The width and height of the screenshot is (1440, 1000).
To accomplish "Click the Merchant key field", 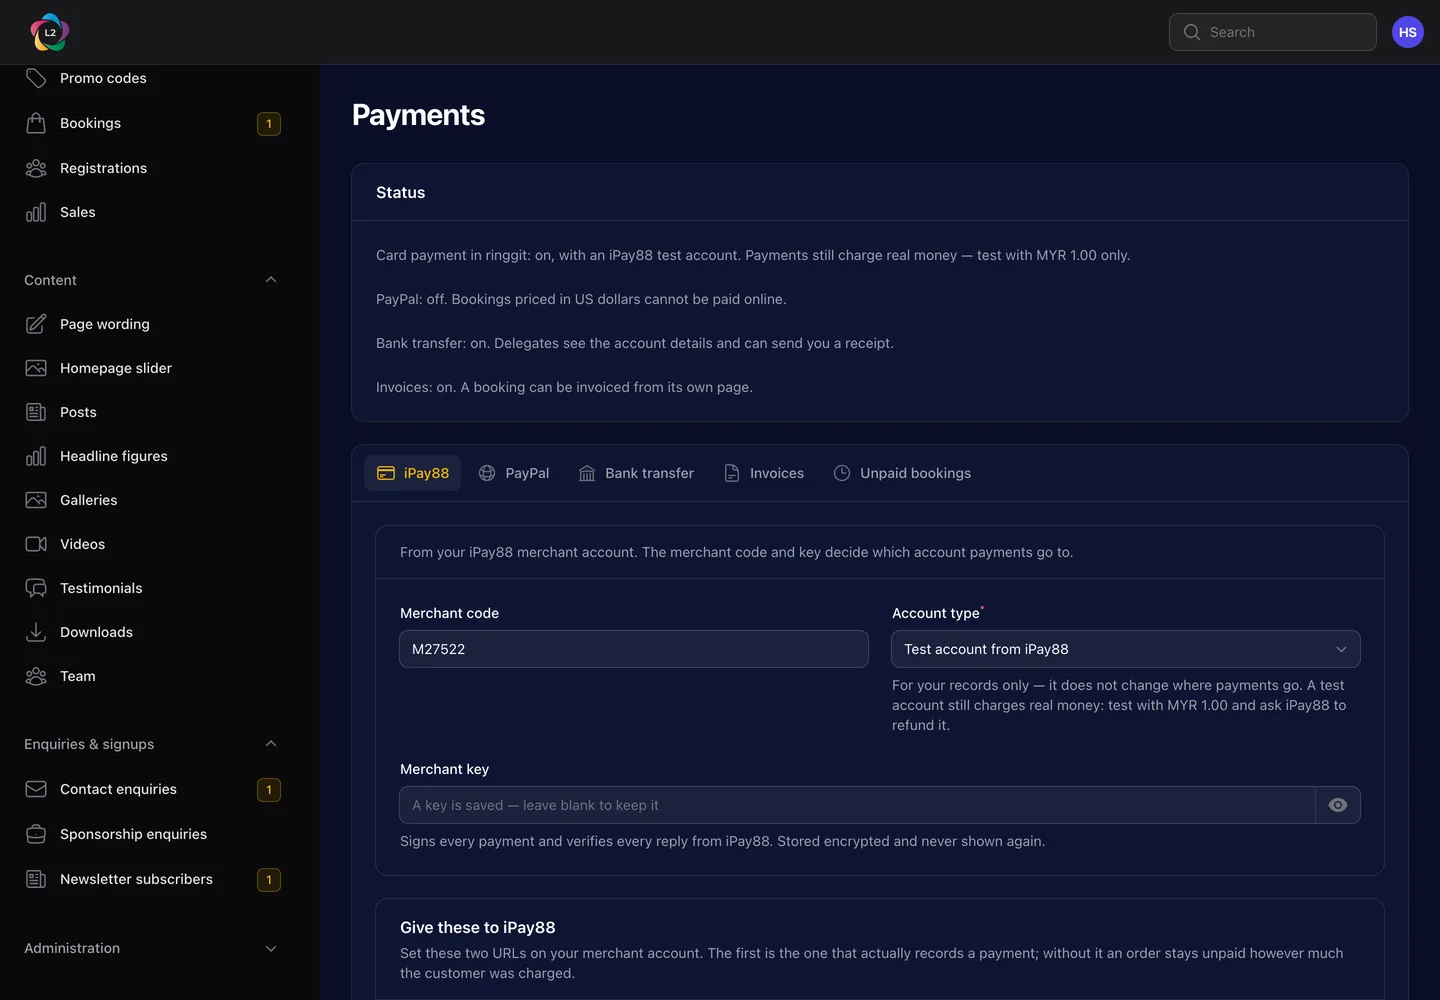I will click(x=858, y=805).
